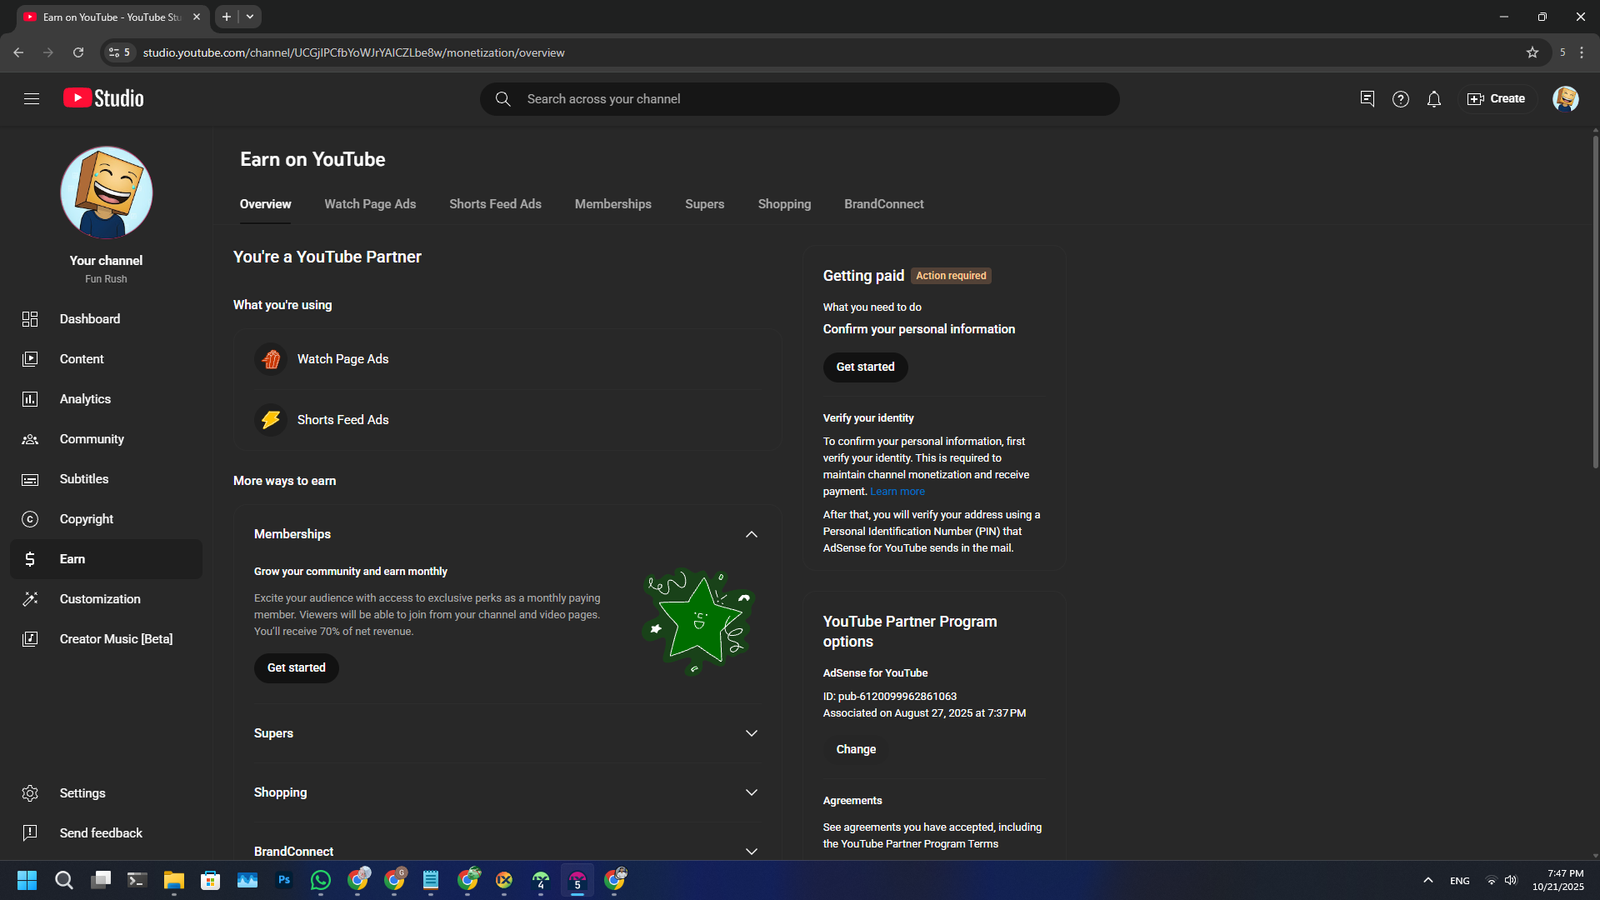Open Copyright from the sidebar
The height and width of the screenshot is (900, 1600).
86,519
